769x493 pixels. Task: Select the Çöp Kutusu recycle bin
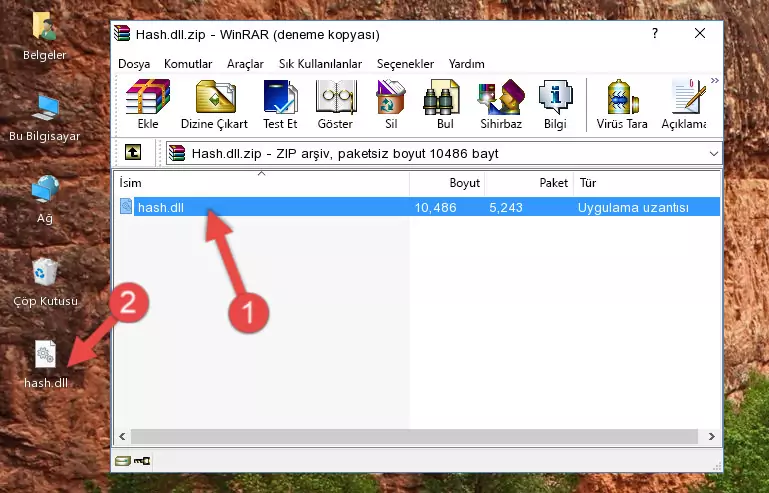click(x=45, y=283)
